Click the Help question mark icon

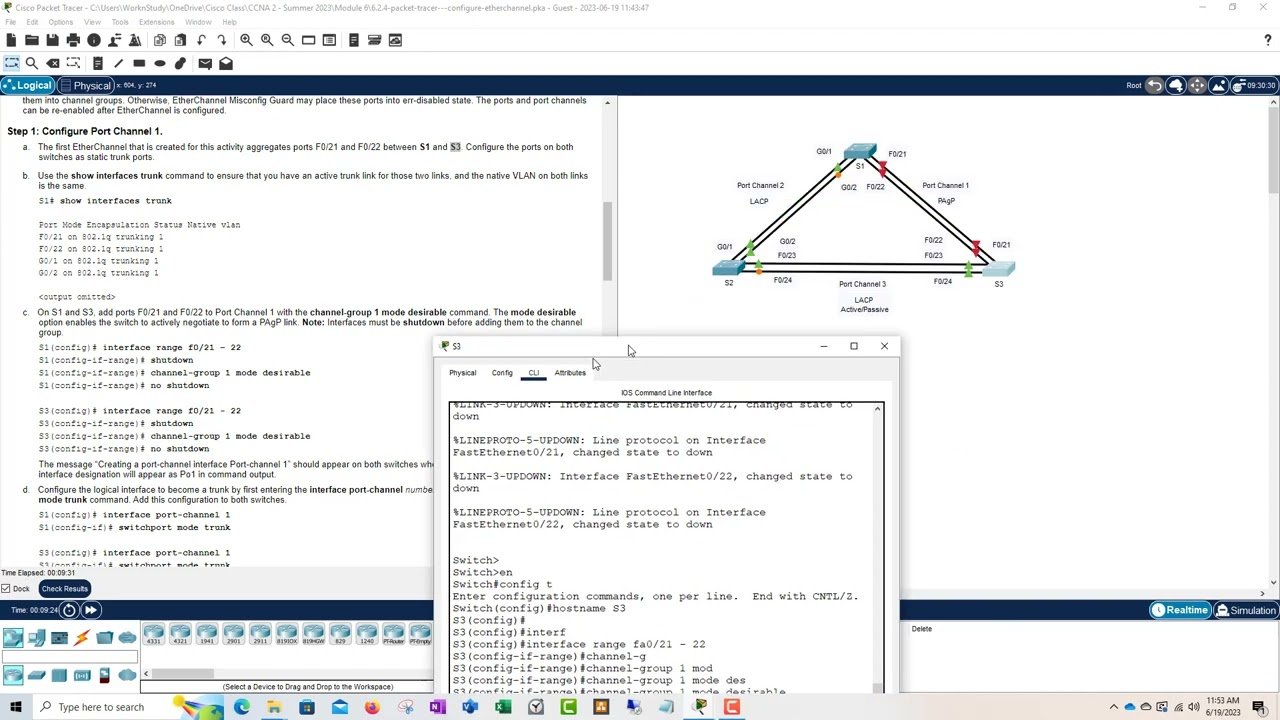[1267, 40]
